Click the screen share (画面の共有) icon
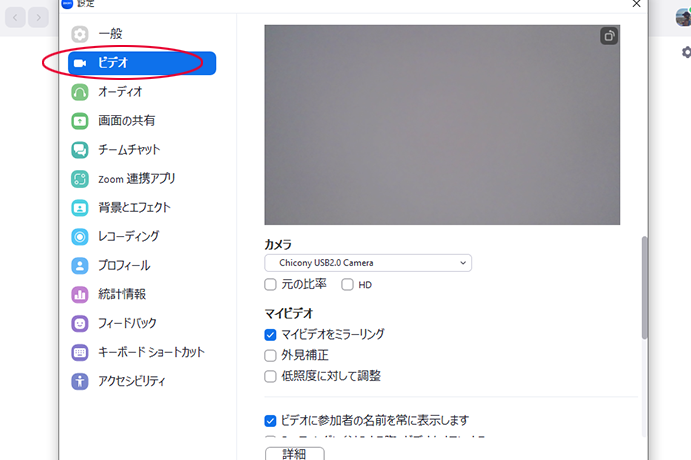The height and width of the screenshot is (460, 691). click(80, 121)
